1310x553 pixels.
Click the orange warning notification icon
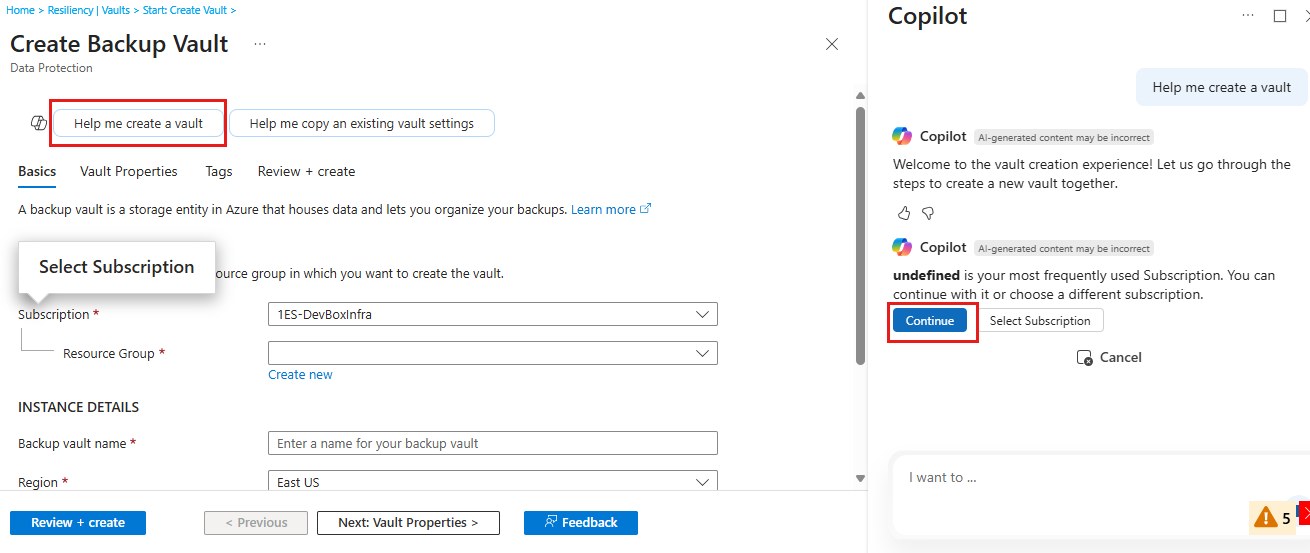(1265, 518)
